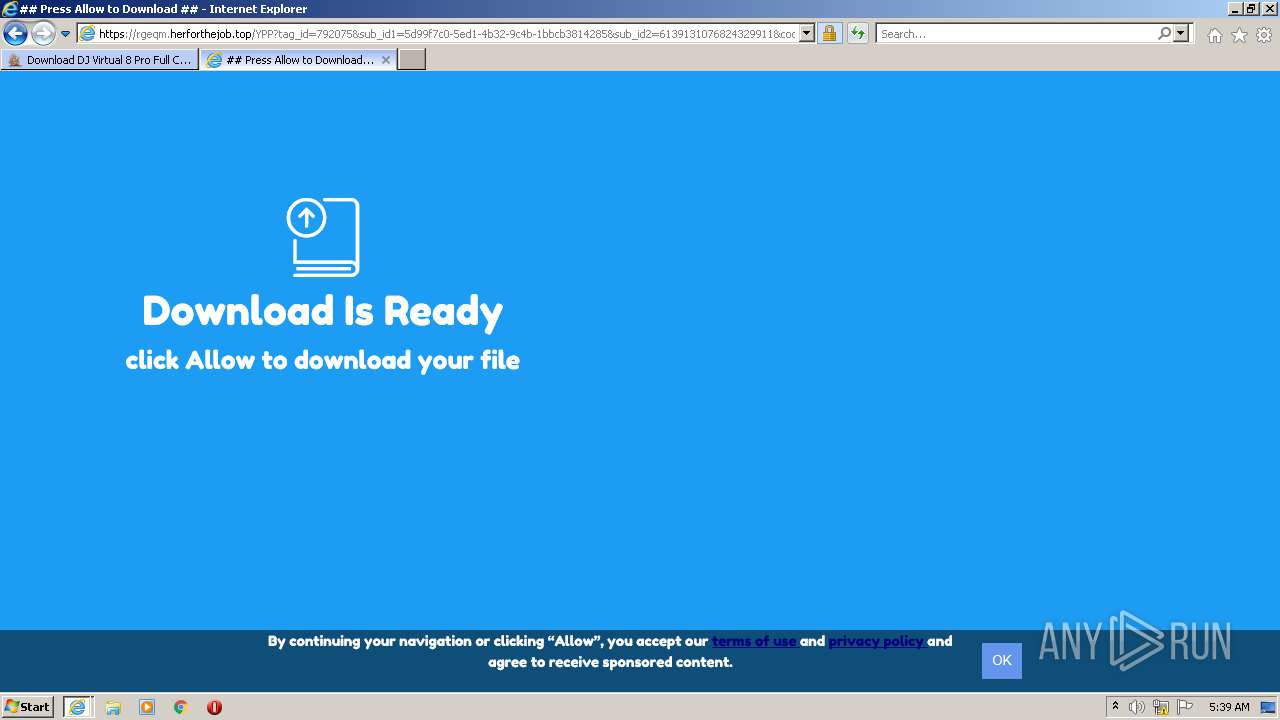Open the Windows Start menu
The width and height of the screenshot is (1280, 720).
coord(28,707)
